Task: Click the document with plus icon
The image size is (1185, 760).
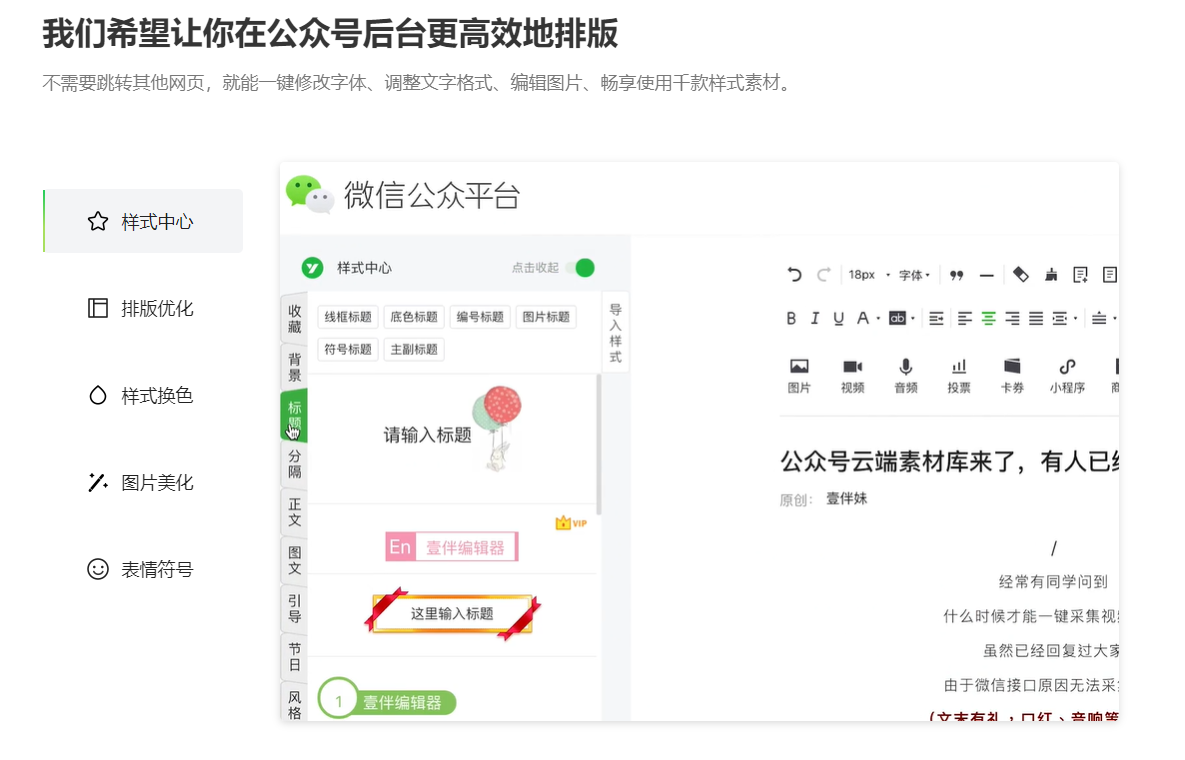Action: click(x=1081, y=275)
